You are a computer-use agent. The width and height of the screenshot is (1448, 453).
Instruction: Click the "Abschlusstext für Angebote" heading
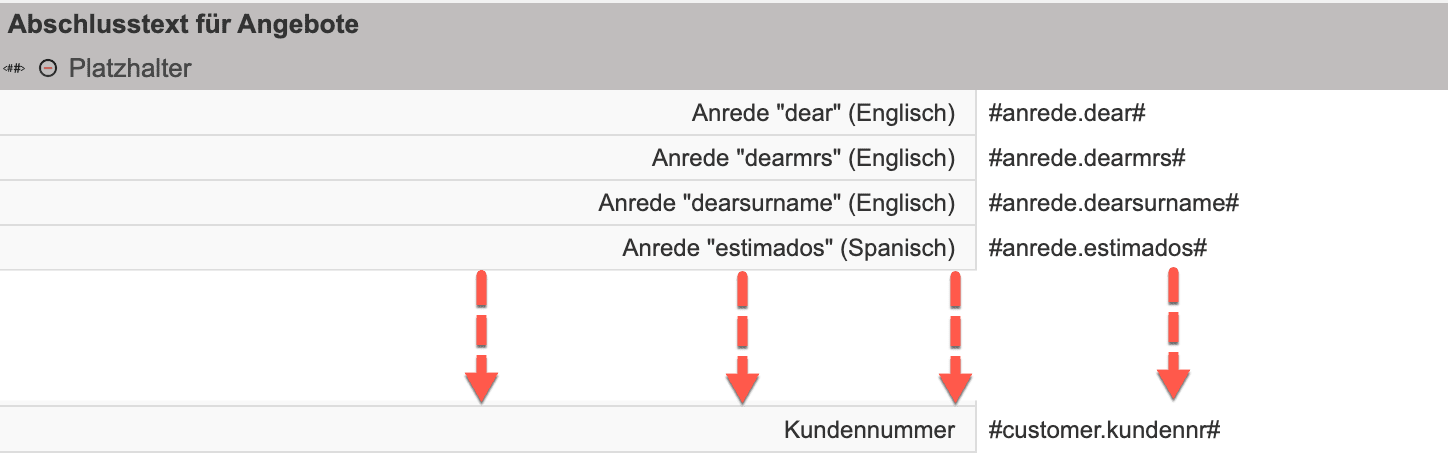pyautogui.click(x=184, y=25)
